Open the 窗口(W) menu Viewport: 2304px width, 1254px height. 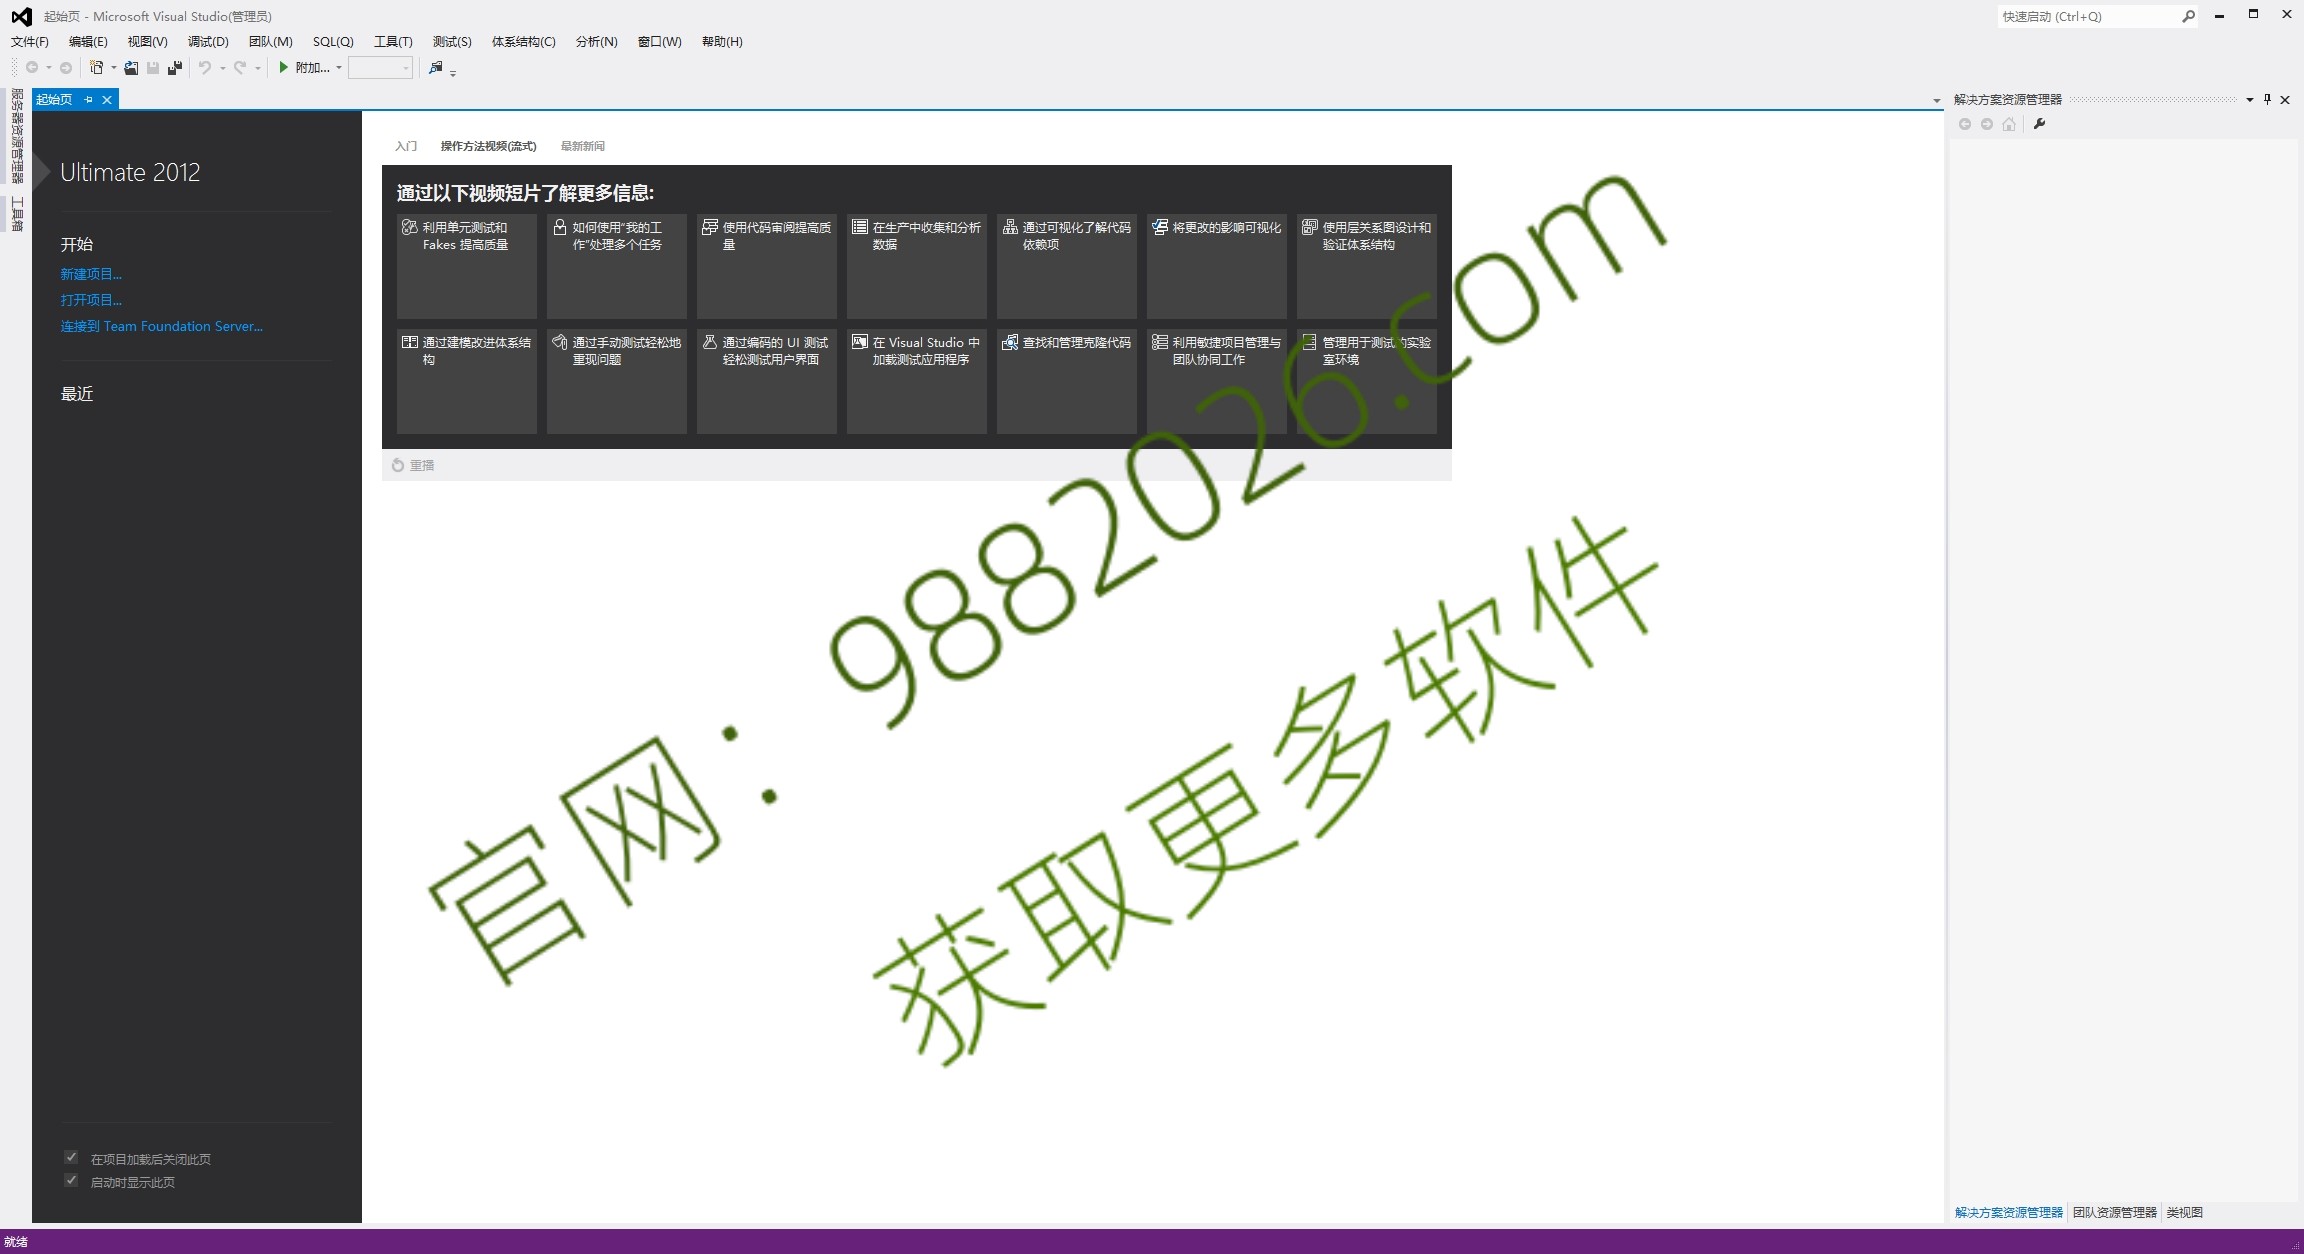click(x=660, y=41)
